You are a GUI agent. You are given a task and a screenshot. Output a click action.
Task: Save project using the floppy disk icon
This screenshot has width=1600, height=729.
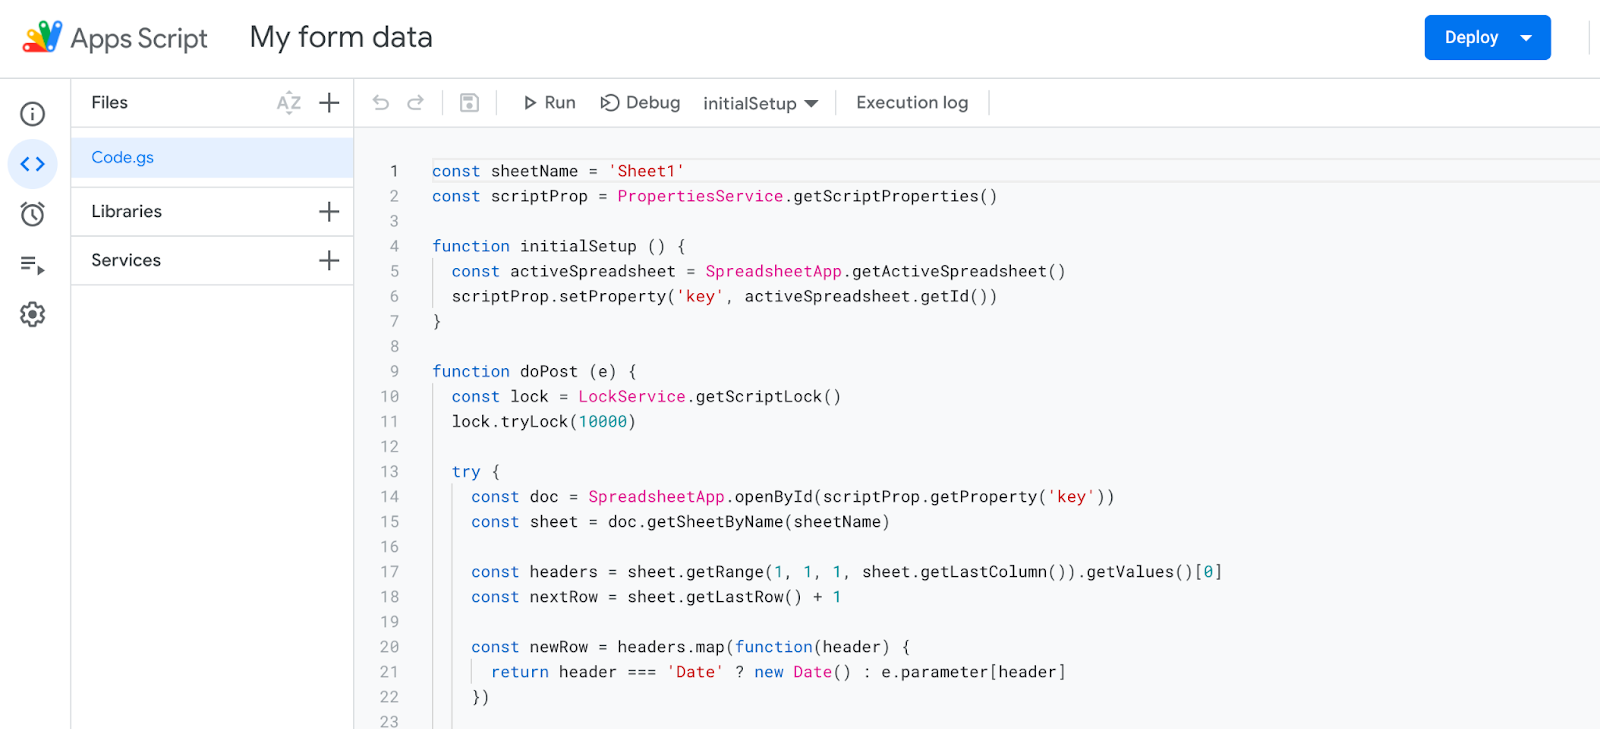[x=469, y=103]
